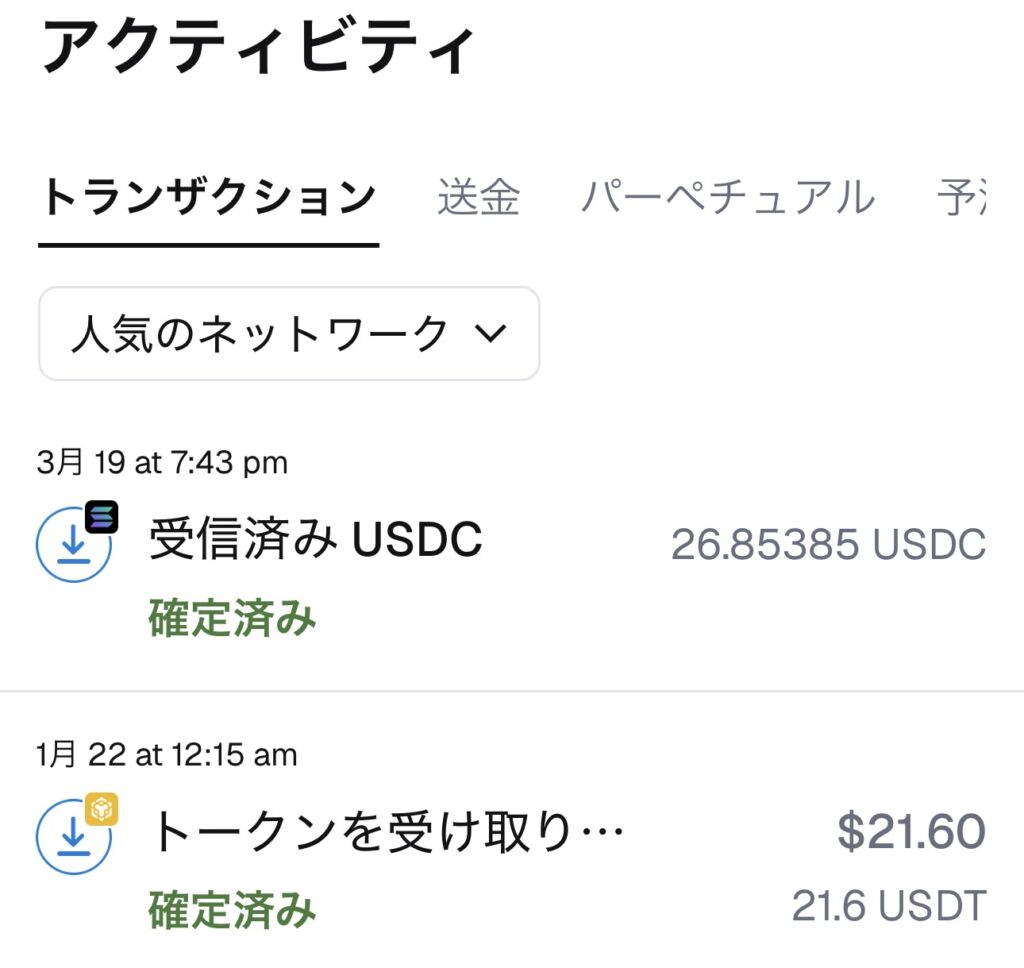1024x968 pixels.
Task: Click the 1月 22 at 12:15 am timestamp
Action: tap(167, 754)
